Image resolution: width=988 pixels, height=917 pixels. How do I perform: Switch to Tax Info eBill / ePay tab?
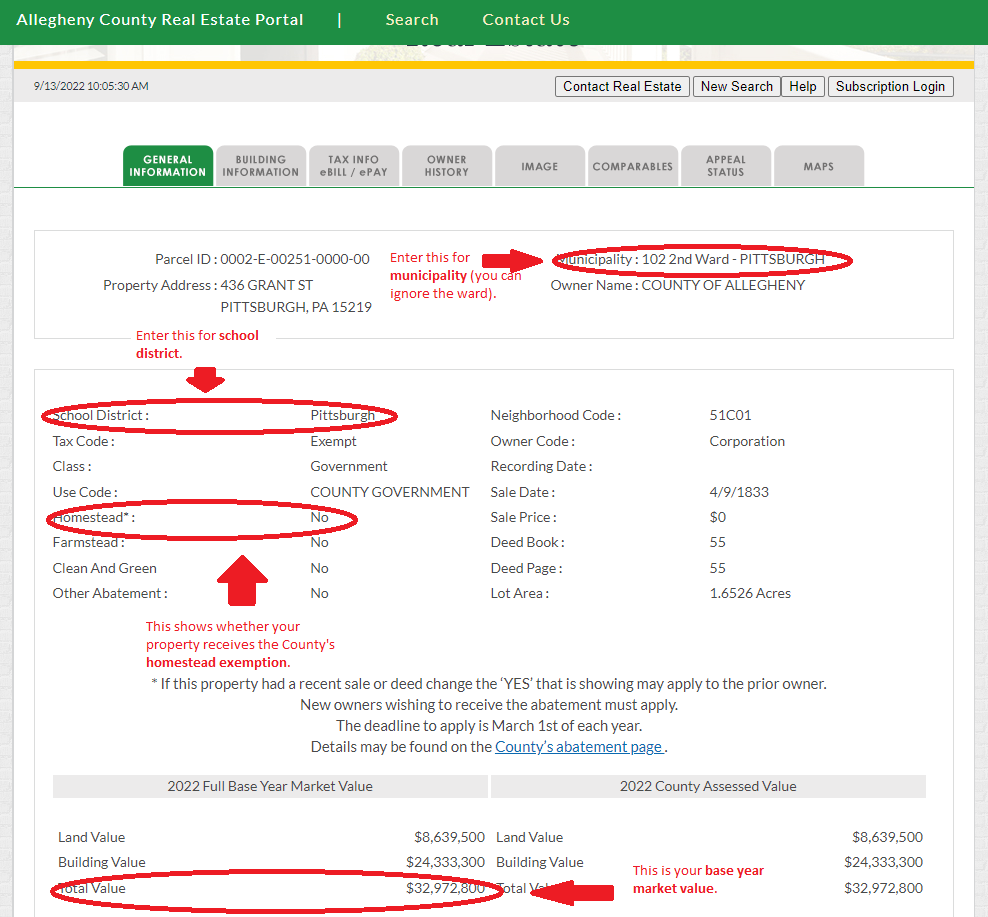tap(353, 166)
